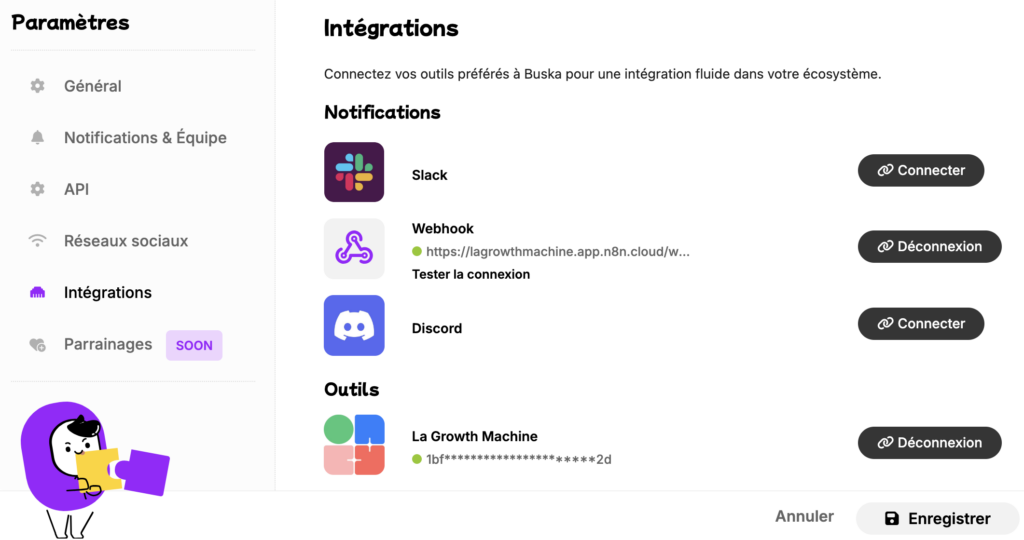This screenshot has width=1024, height=540.
Task: Click the gear icon beside Général
Action: [x=38, y=86]
